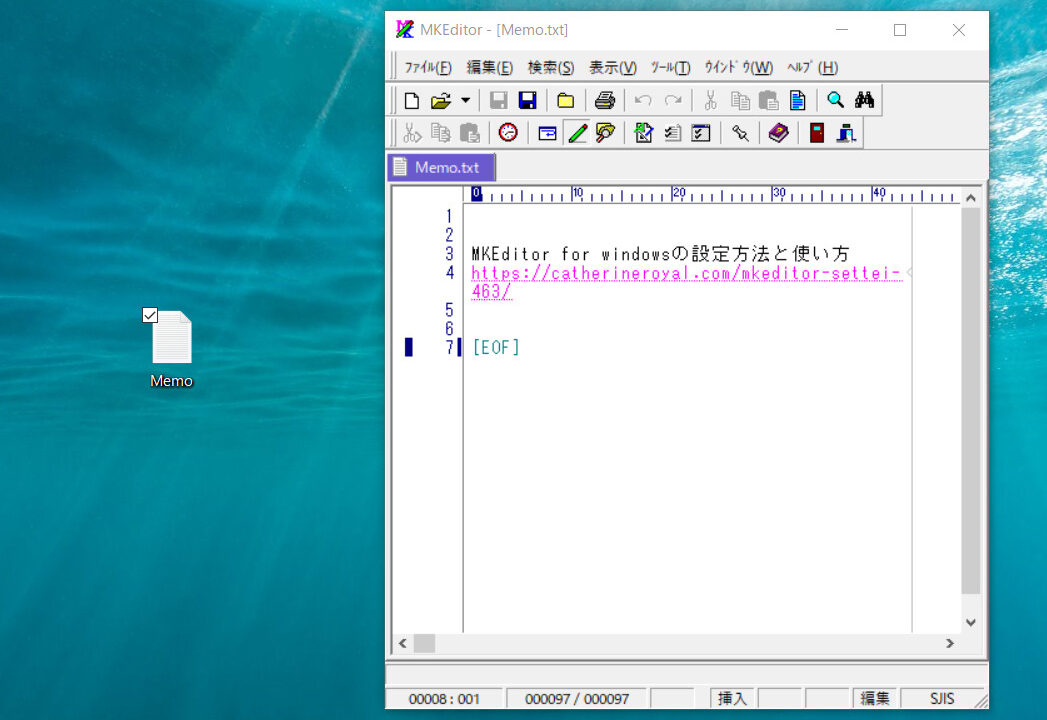Open the 検索(S) menu
Screen dimensions: 1047x720
pyautogui.click(x=551, y=67)
